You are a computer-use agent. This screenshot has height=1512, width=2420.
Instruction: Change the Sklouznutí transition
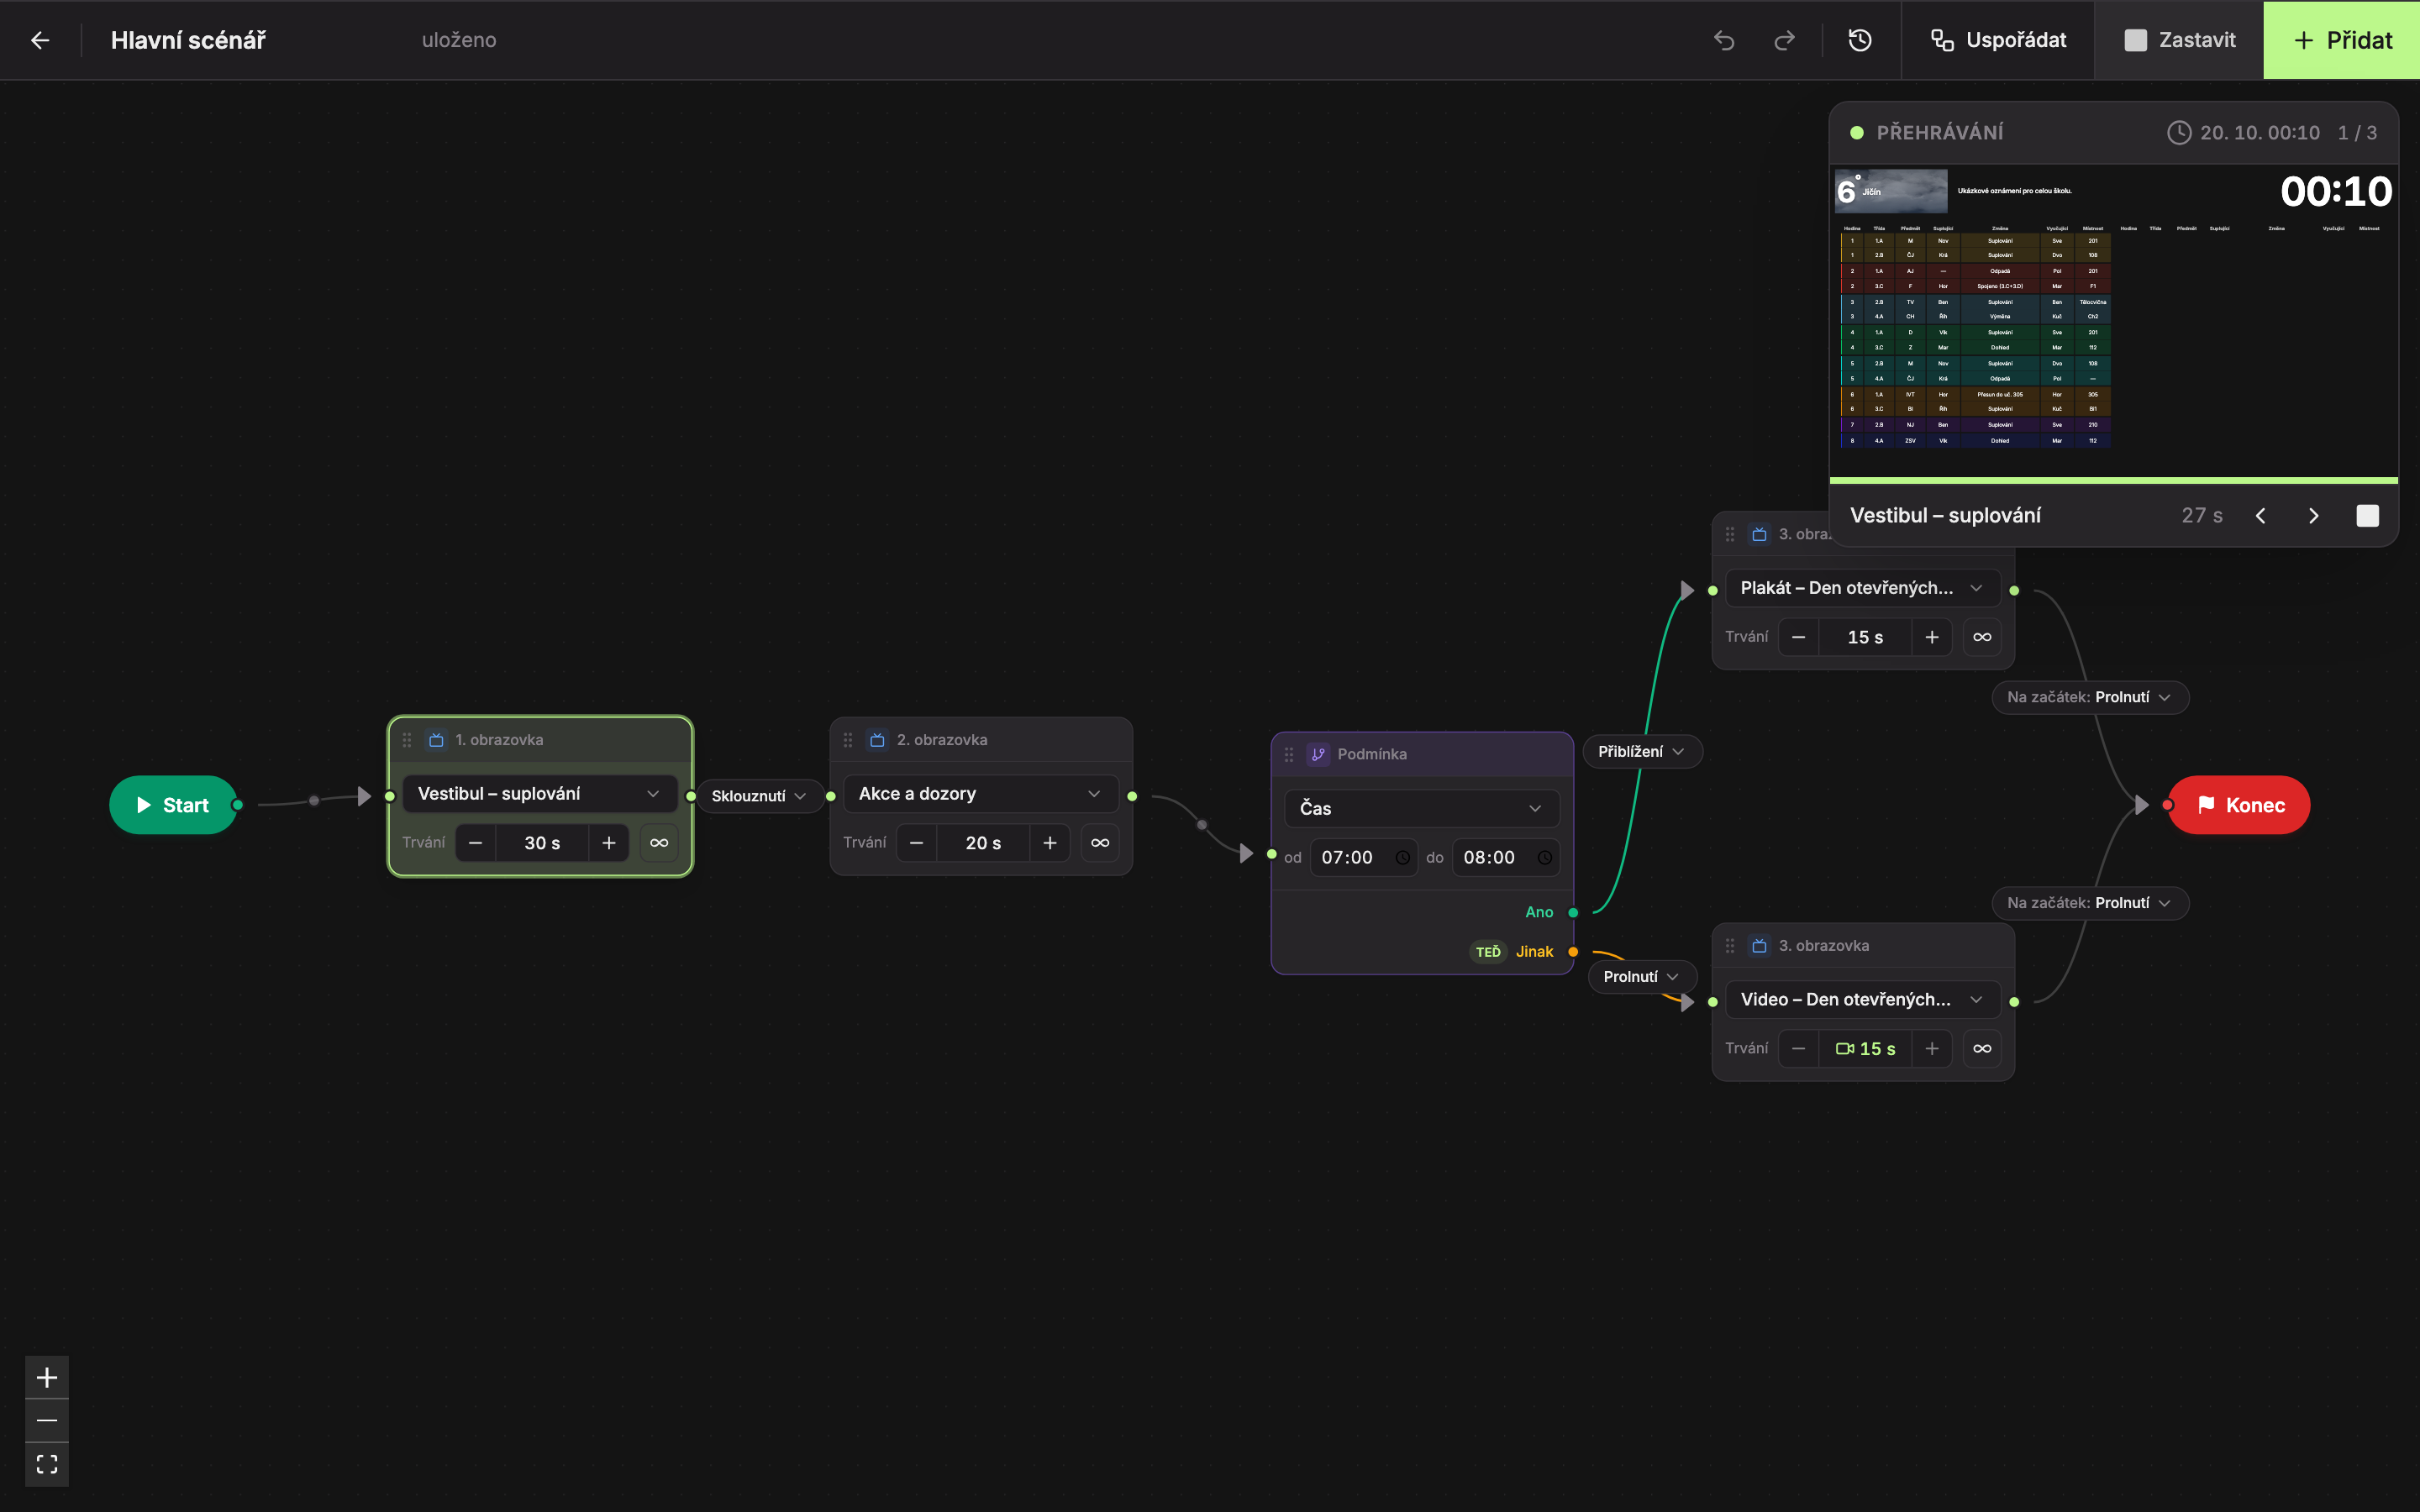point(759,796)
